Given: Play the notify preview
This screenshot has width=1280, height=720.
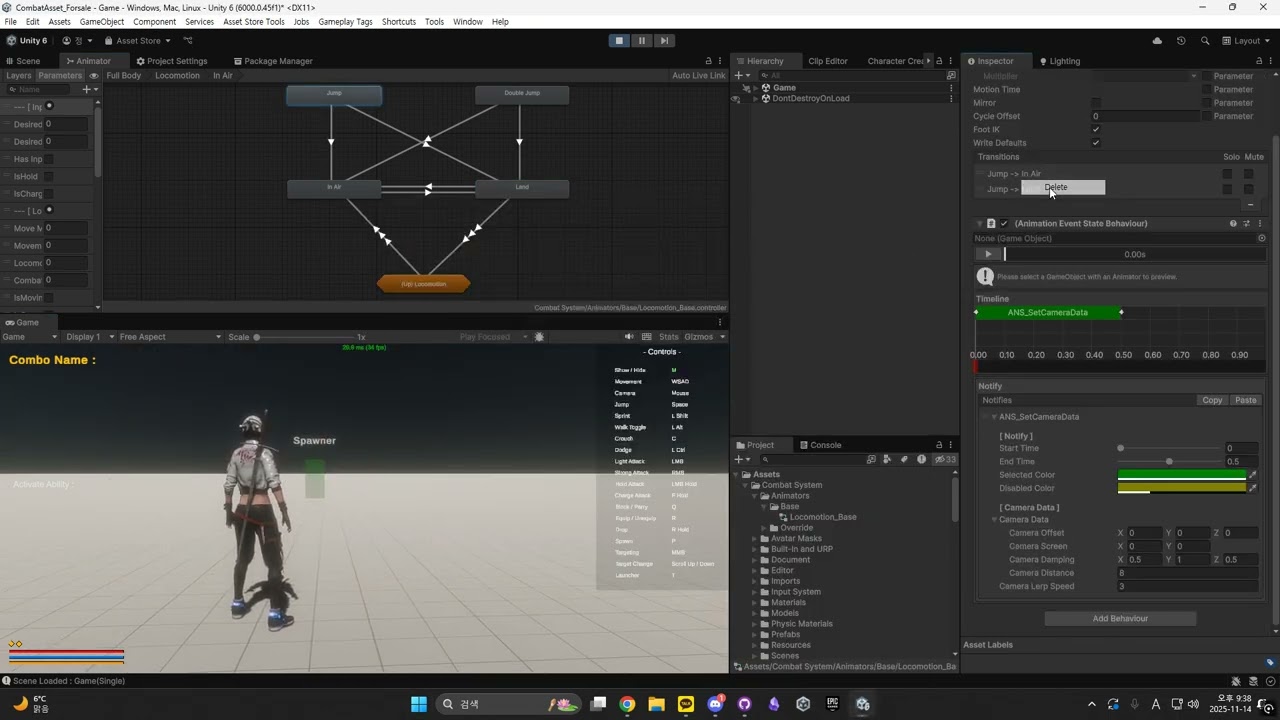Looking at the screenshot, I should pyautogui.click(x=989, y=254).
